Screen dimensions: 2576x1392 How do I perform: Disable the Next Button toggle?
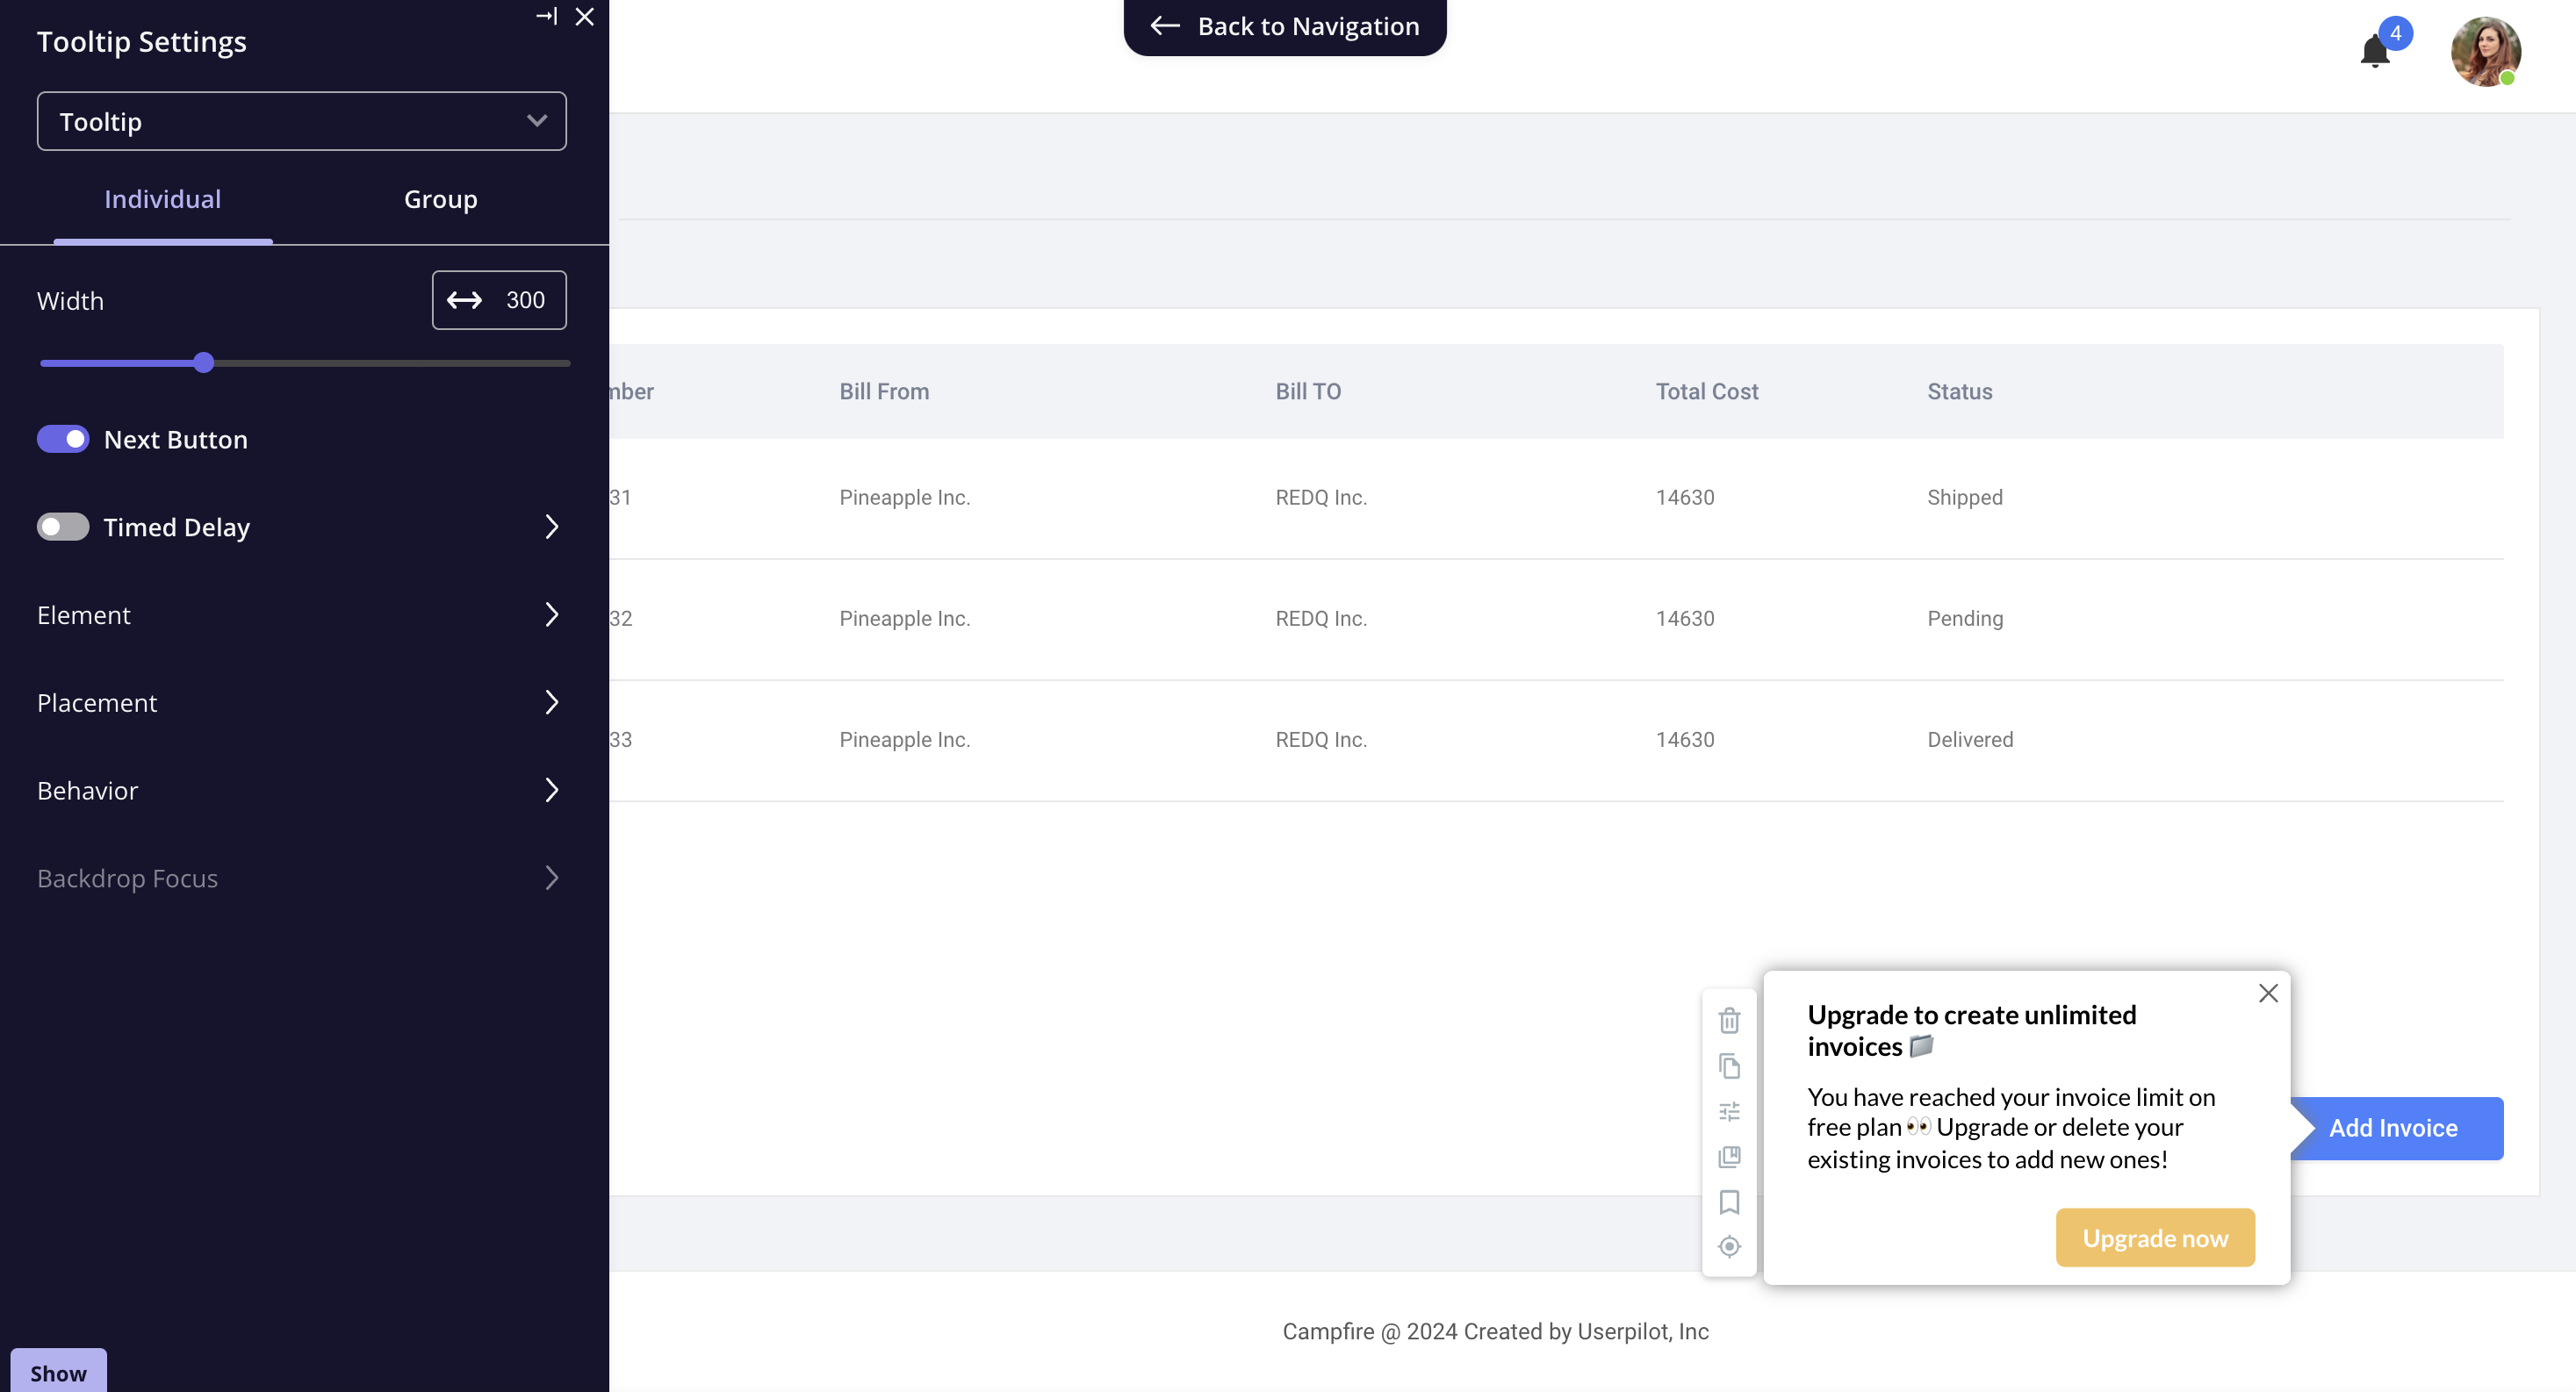63,439
